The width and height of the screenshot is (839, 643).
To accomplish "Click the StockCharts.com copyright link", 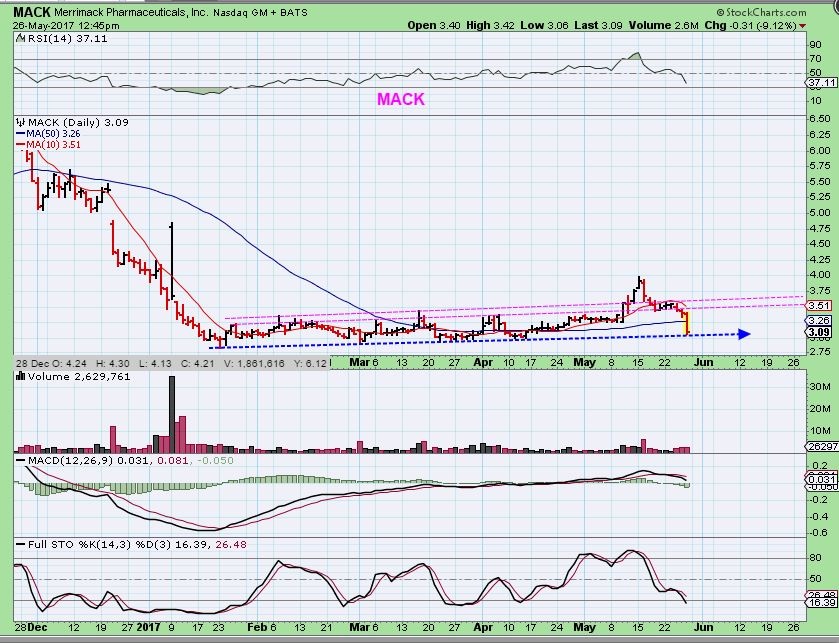I will 782,9.
